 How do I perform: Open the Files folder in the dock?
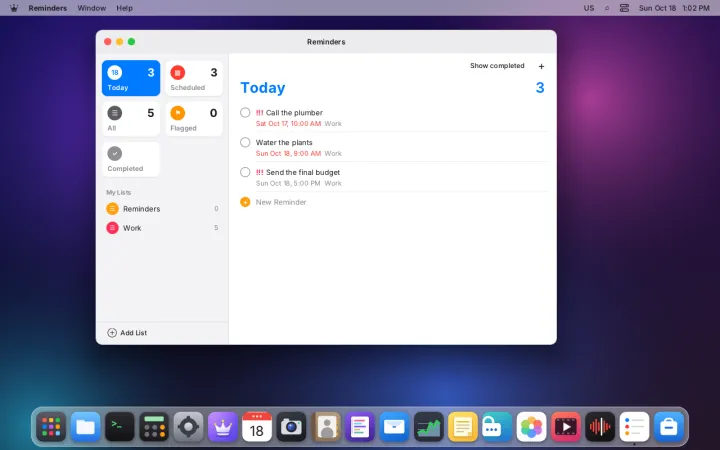click(85, 427)
